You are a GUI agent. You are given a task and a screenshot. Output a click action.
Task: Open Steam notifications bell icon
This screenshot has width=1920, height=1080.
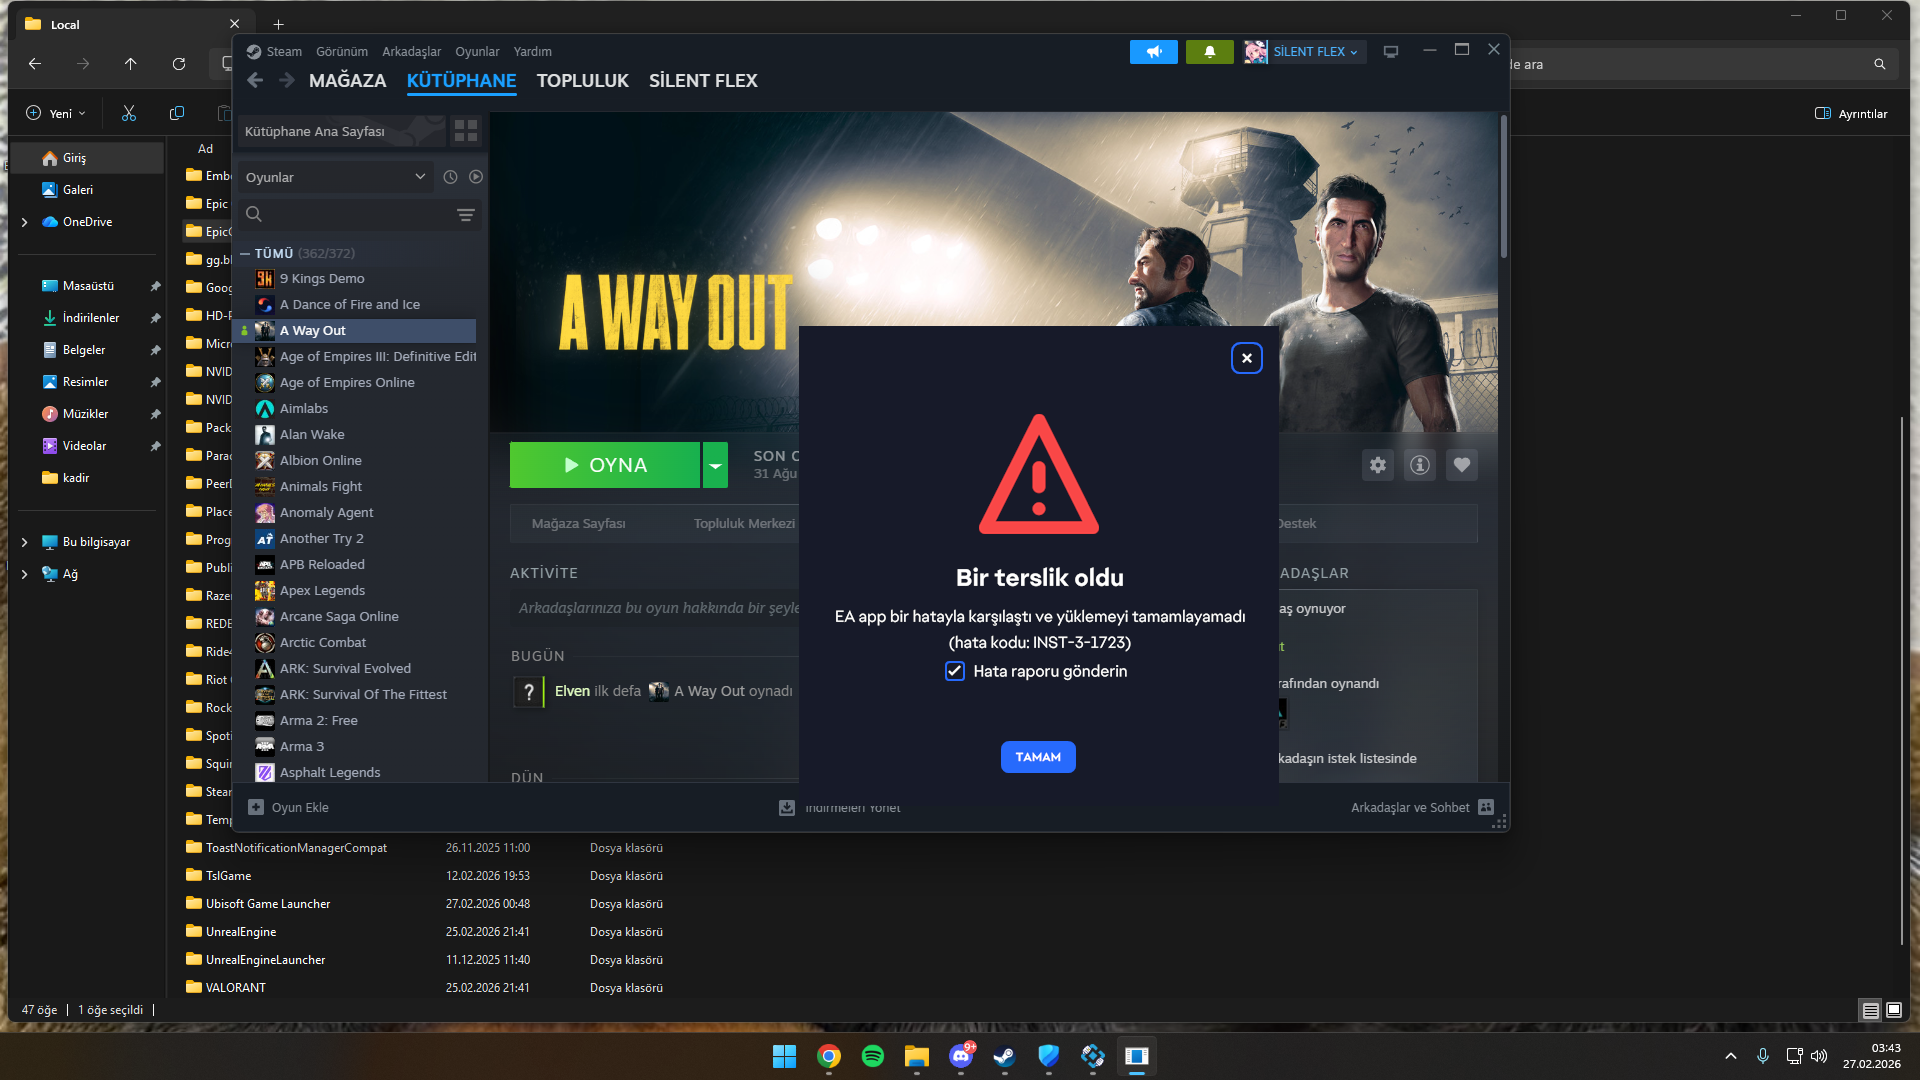(x=1209, y=52)
